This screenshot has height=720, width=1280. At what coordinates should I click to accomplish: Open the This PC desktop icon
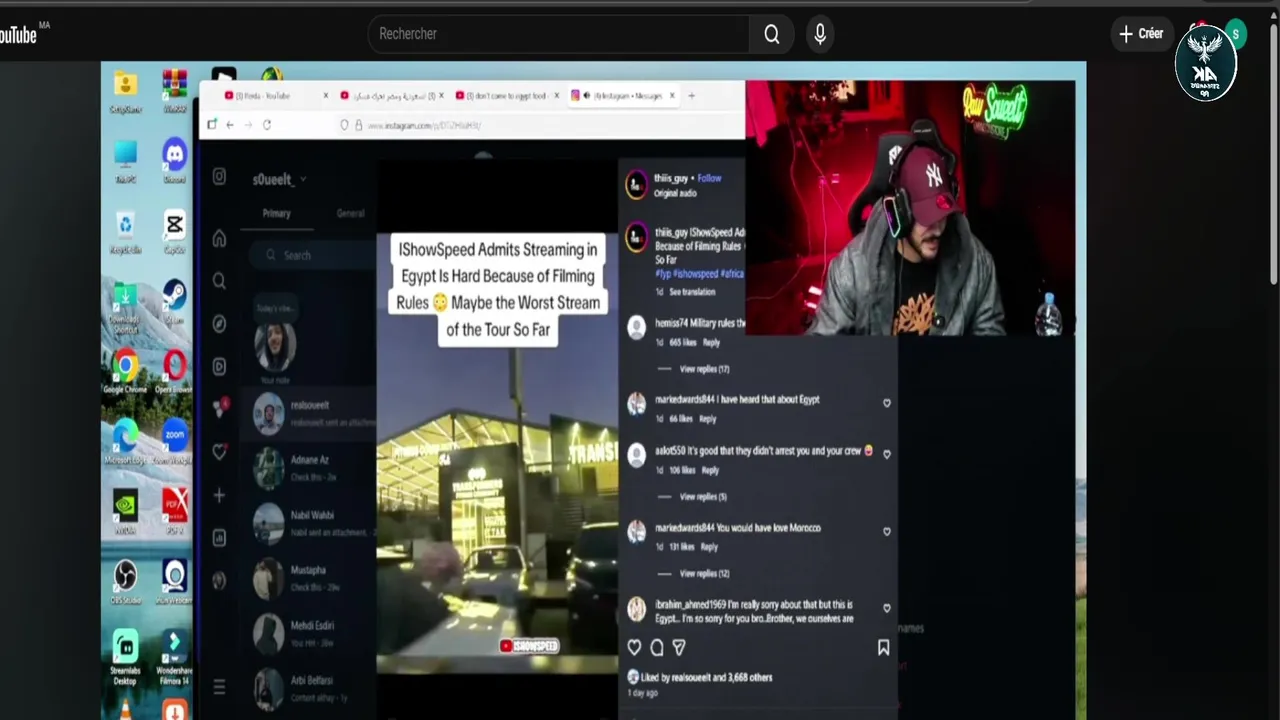point(125,160)
